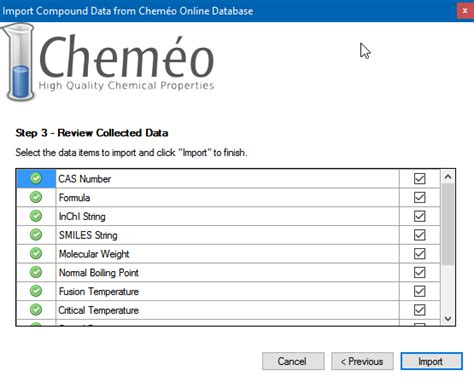Uncheck the Formula import checkbox
Image resolution: width=474 pixels, height=382 pixels.
(x=419, y=197)
